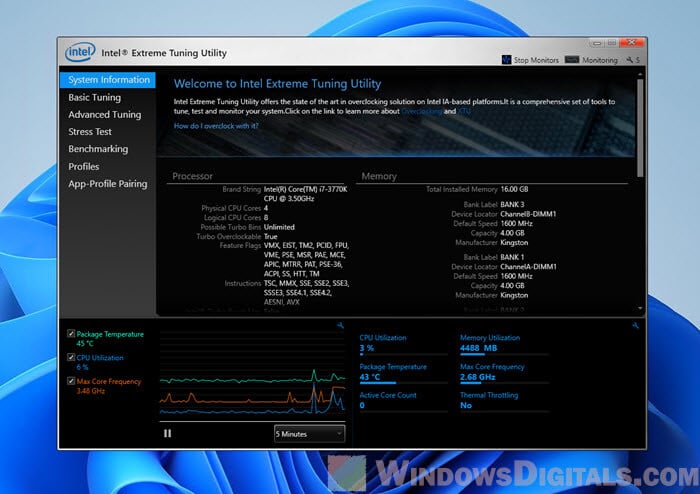Click the Stop Monitors icon
The width and height of the screenshot is (700, 494).
(506, 59)
